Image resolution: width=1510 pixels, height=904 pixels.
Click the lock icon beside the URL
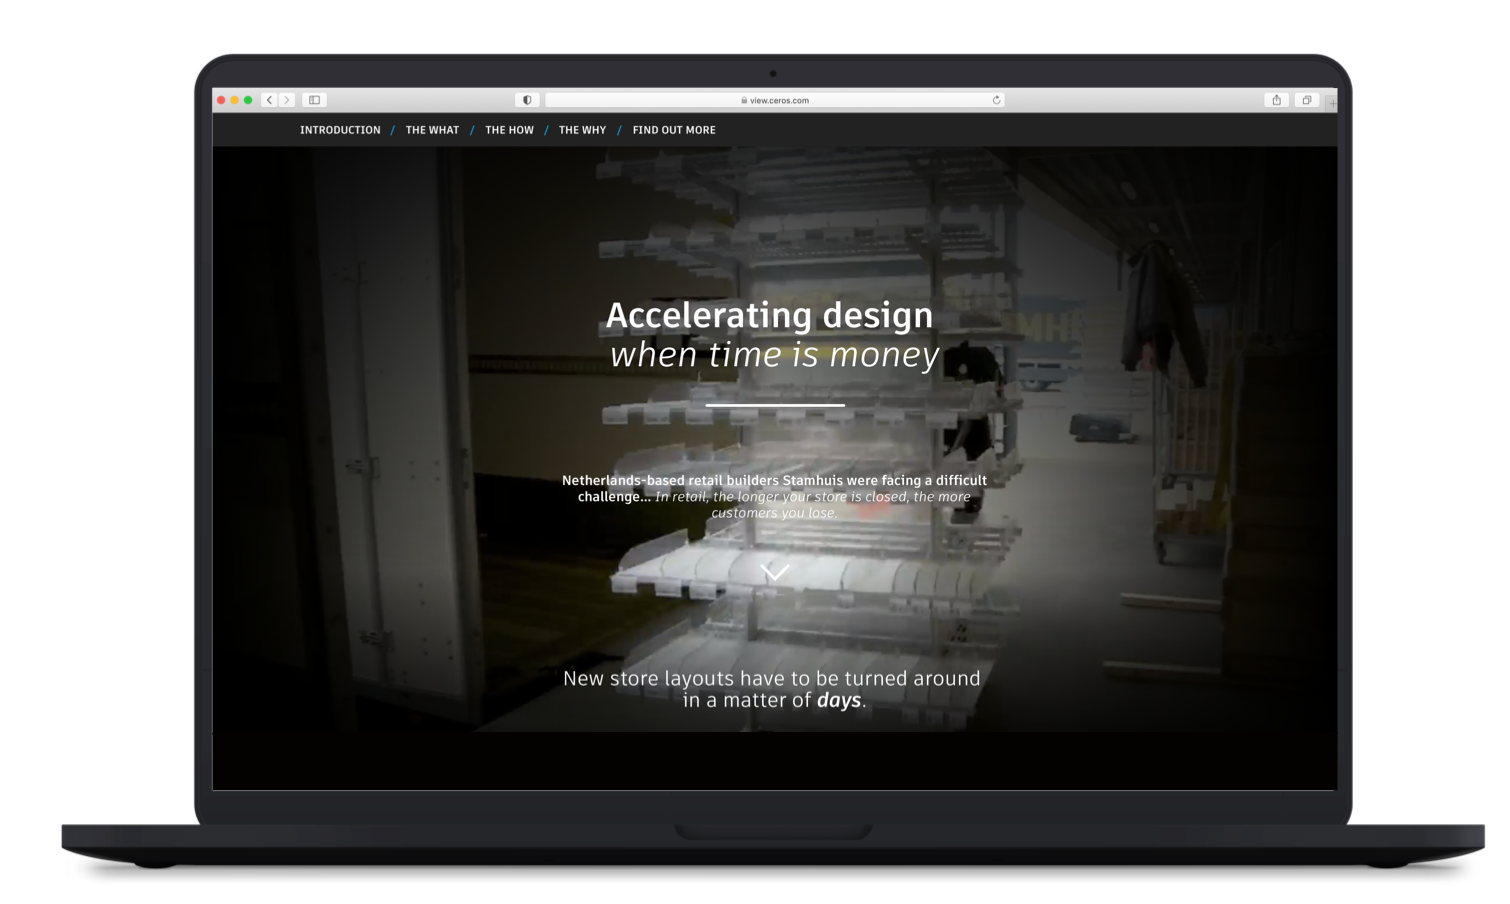pos(744,100)
